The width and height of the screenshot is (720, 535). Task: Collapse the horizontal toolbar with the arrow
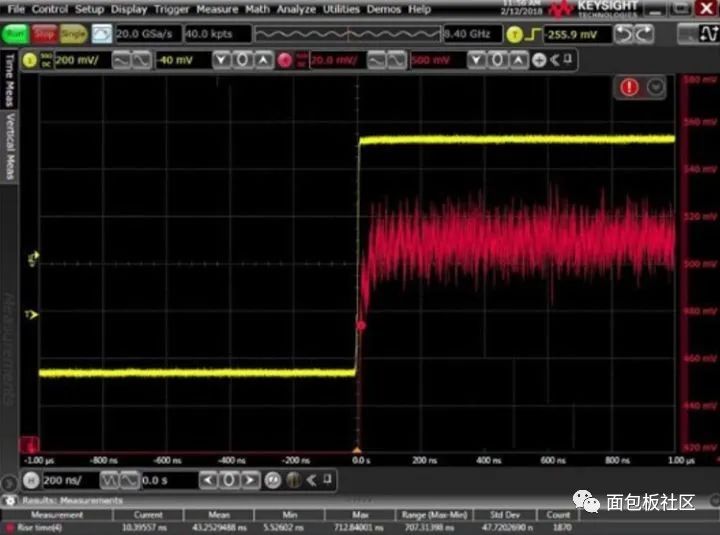tap(312, 480)
